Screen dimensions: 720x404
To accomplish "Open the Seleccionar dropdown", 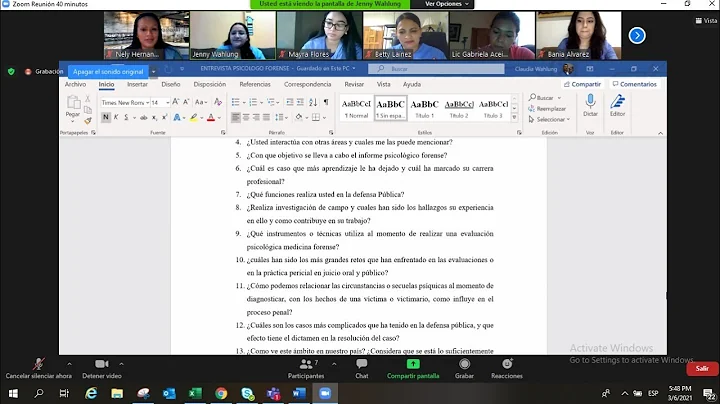I will pyautogui.click(x=549, y=119).
